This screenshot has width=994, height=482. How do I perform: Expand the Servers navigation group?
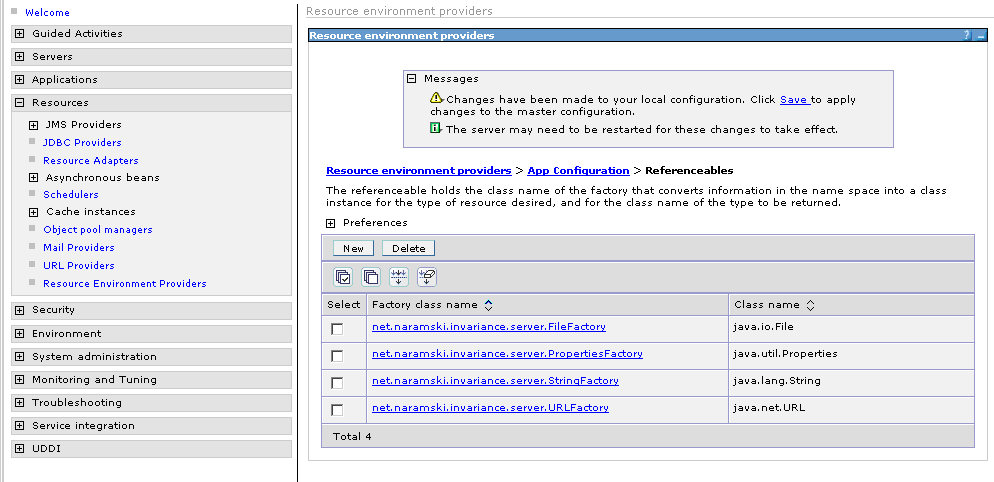[20, 57]
